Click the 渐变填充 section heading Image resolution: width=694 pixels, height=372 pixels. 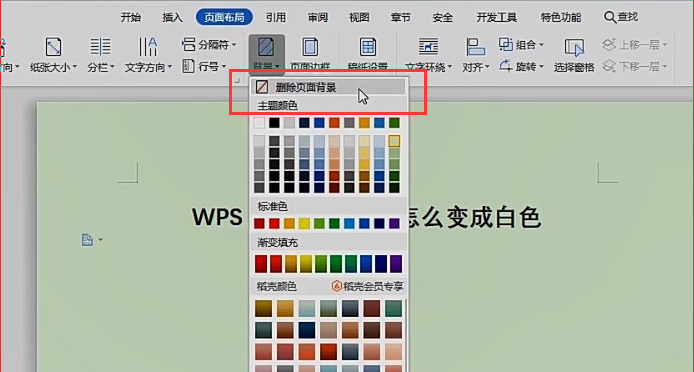[x=278, y=243]
